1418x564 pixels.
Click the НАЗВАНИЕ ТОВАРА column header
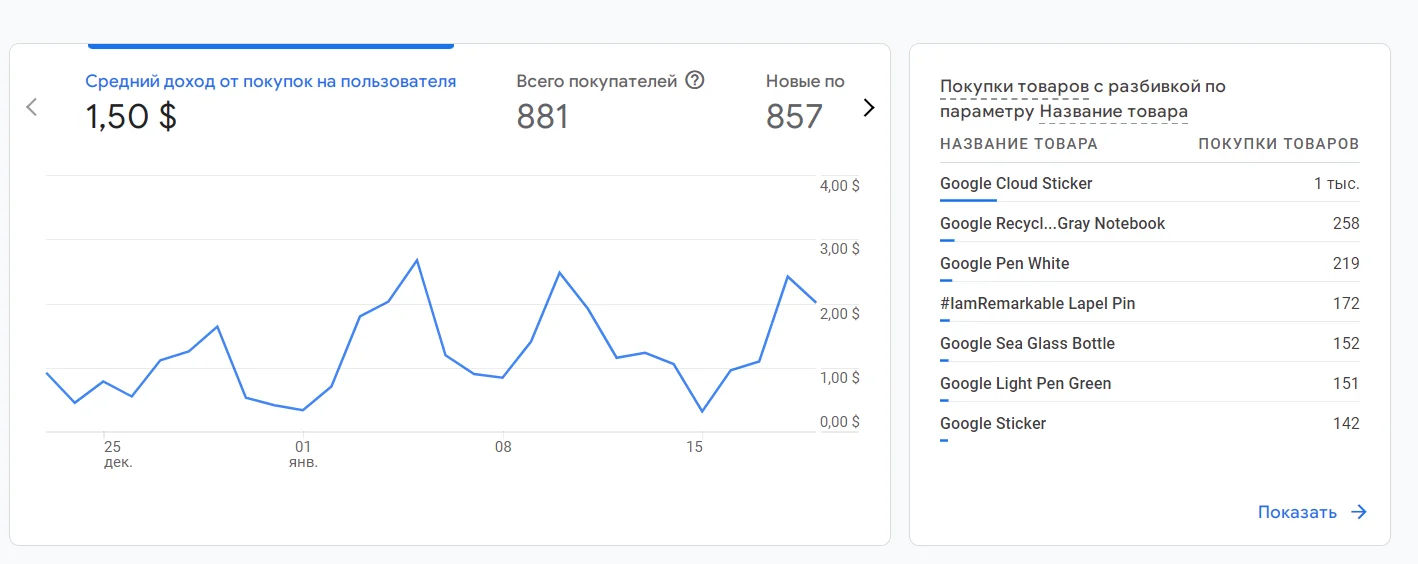[1018, 144]
